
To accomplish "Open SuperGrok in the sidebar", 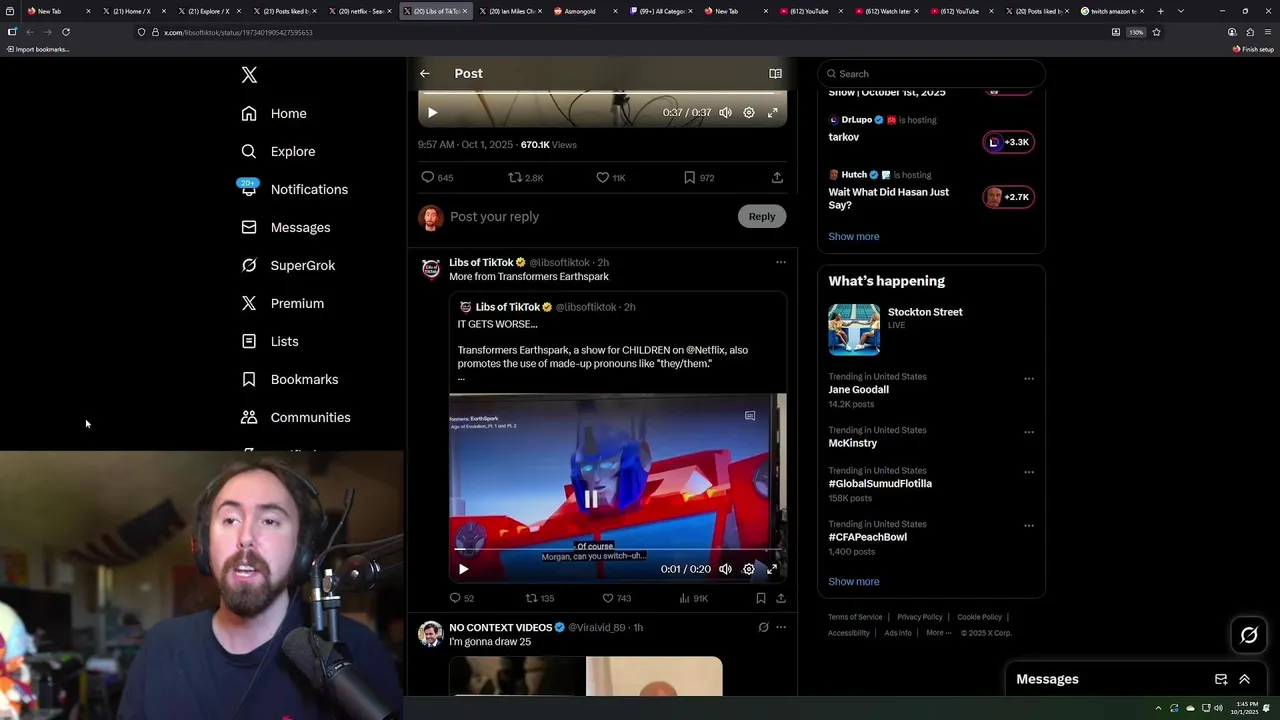I will tap(288, 266).
